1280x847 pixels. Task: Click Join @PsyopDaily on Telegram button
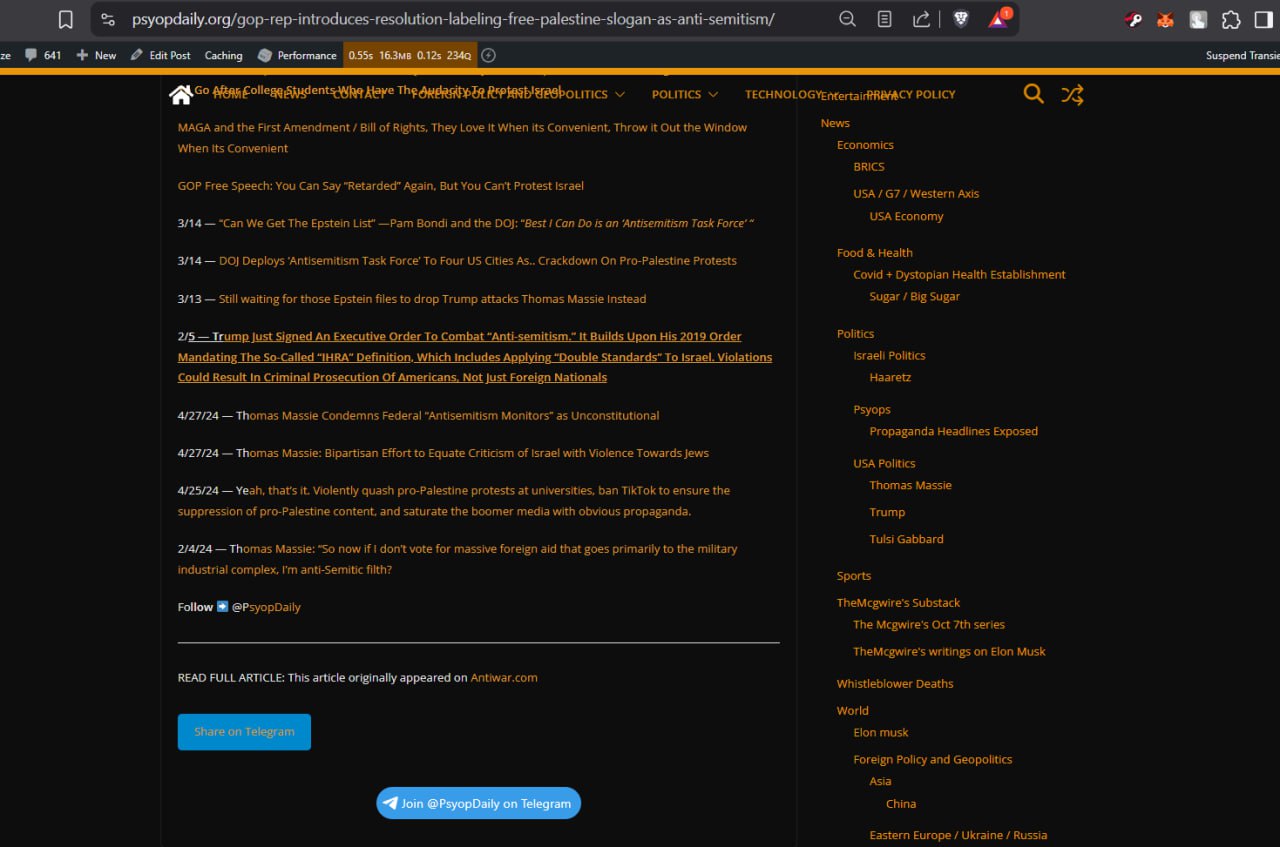coord(478,803)
